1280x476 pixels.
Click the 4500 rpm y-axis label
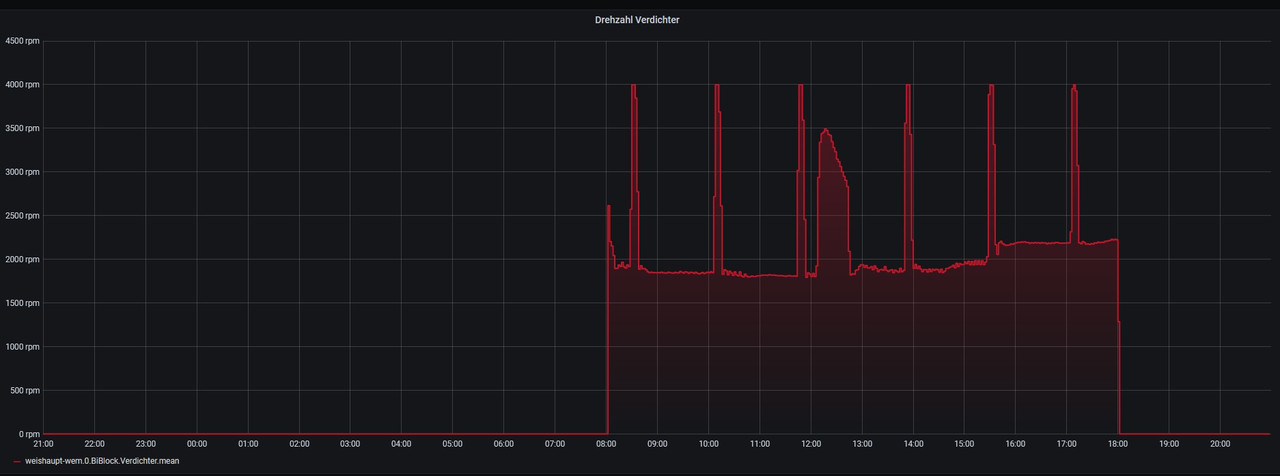click(x=22, y=41)
